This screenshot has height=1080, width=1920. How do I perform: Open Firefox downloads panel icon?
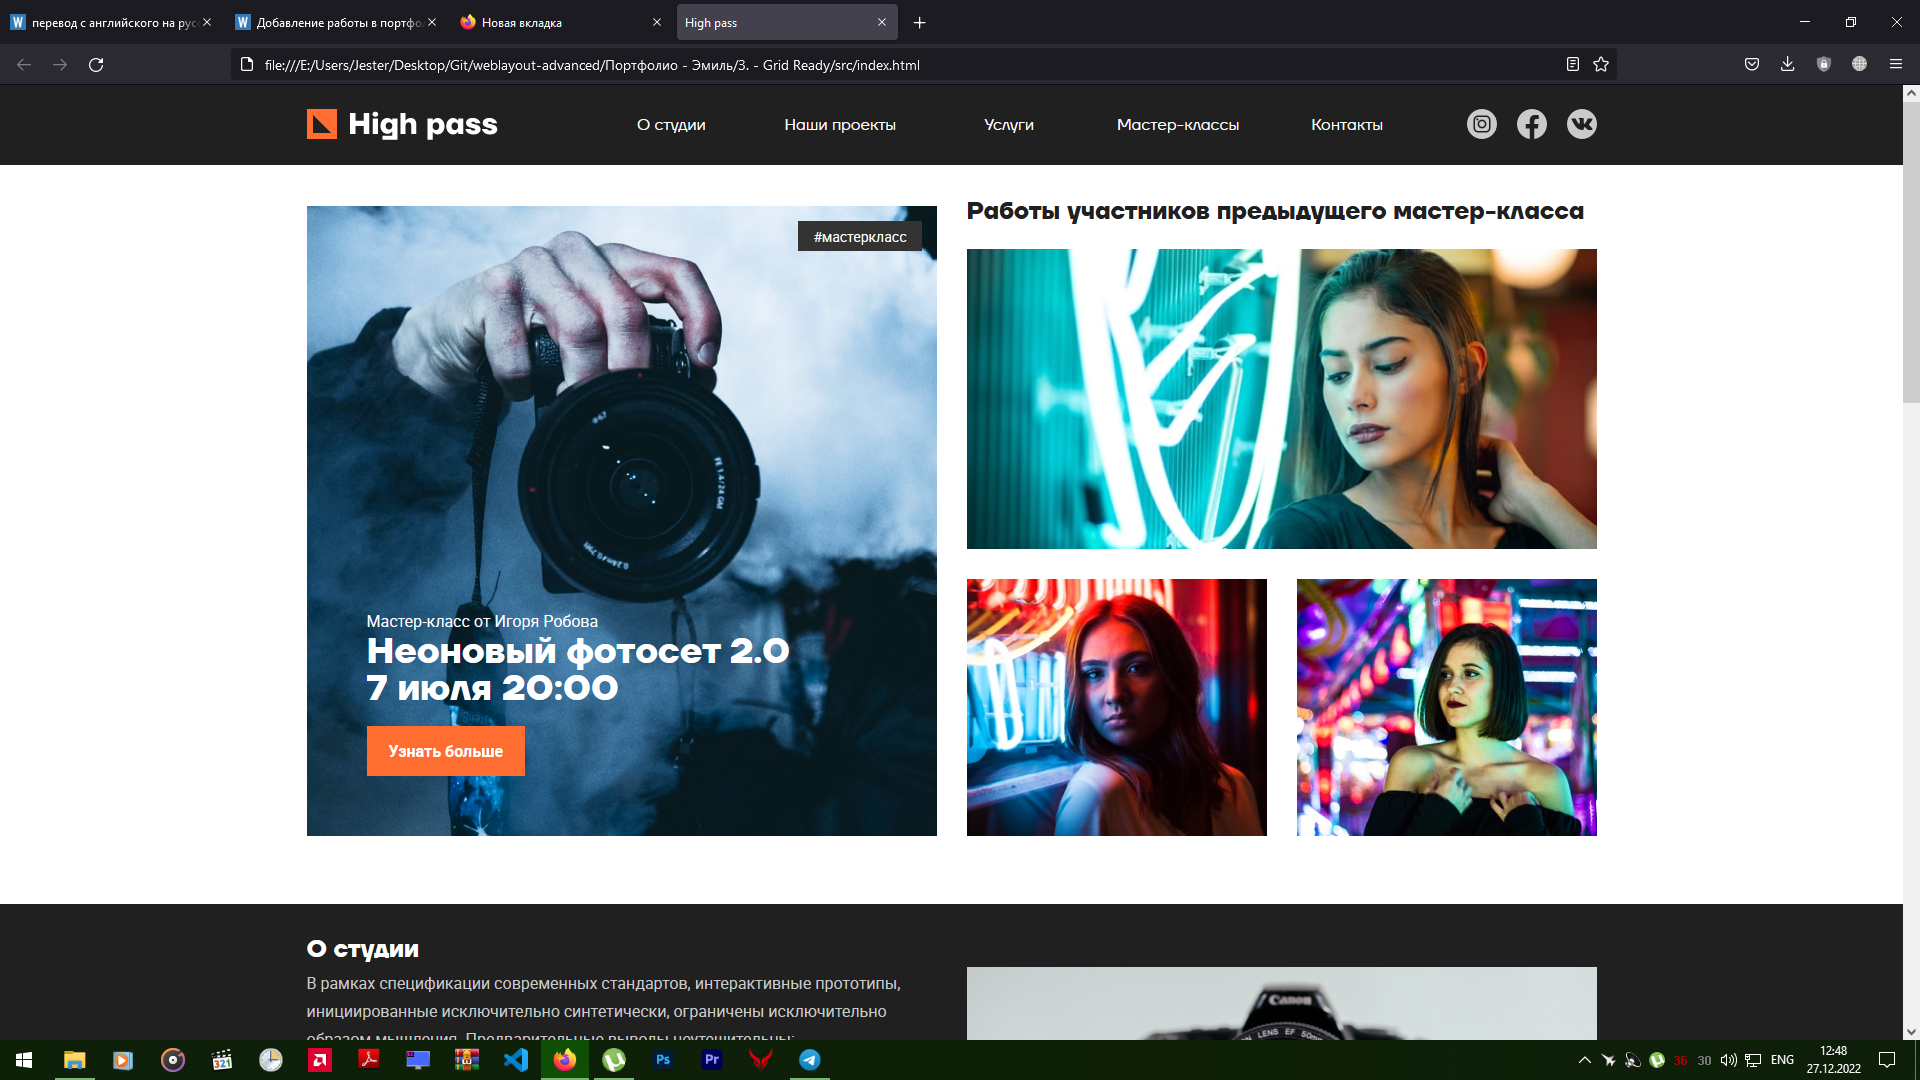click(1787, 64)
